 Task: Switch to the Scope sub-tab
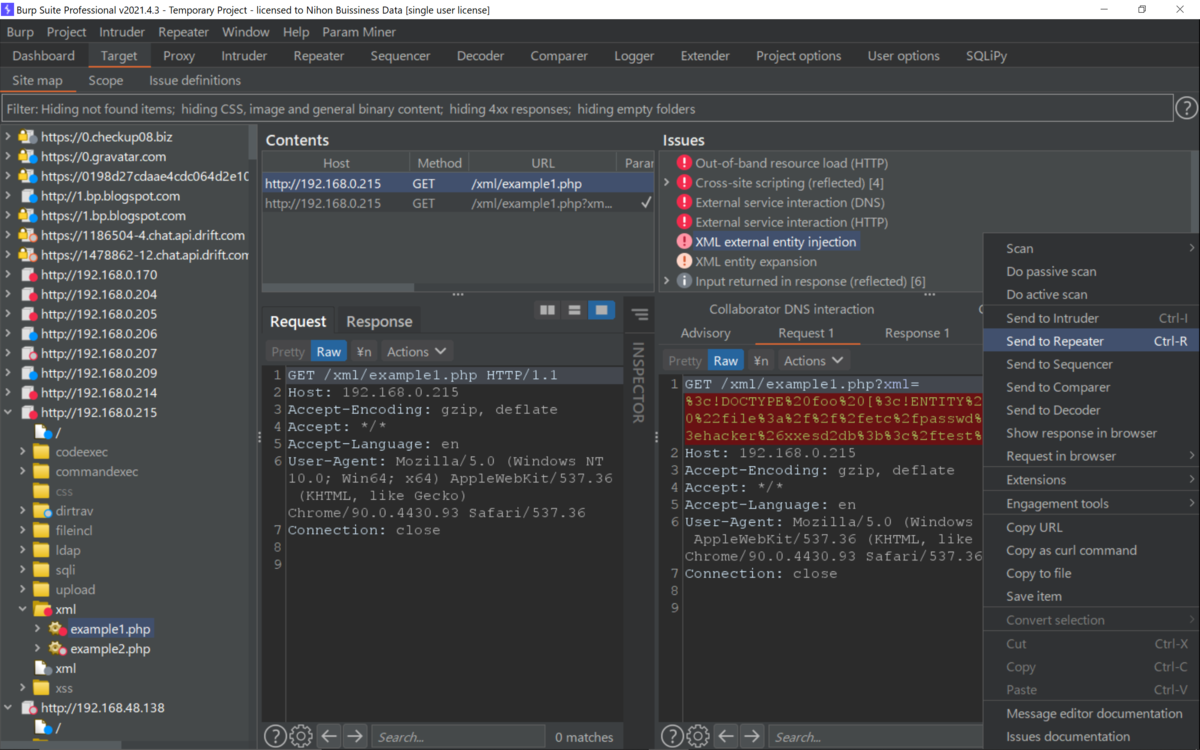pos(106,80)
